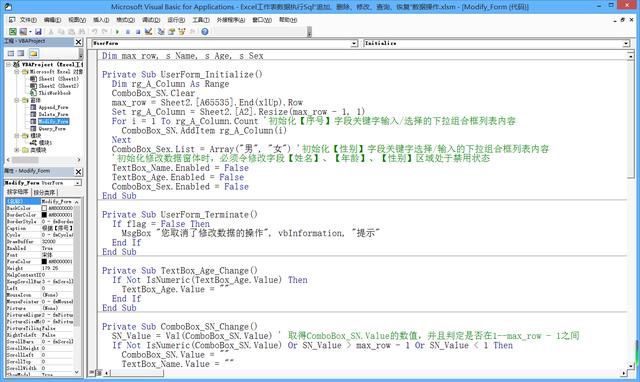The width and height of the screenshot is (640, 382).
Task: Click the Break pause icon
Action: (x=128, y=31)
